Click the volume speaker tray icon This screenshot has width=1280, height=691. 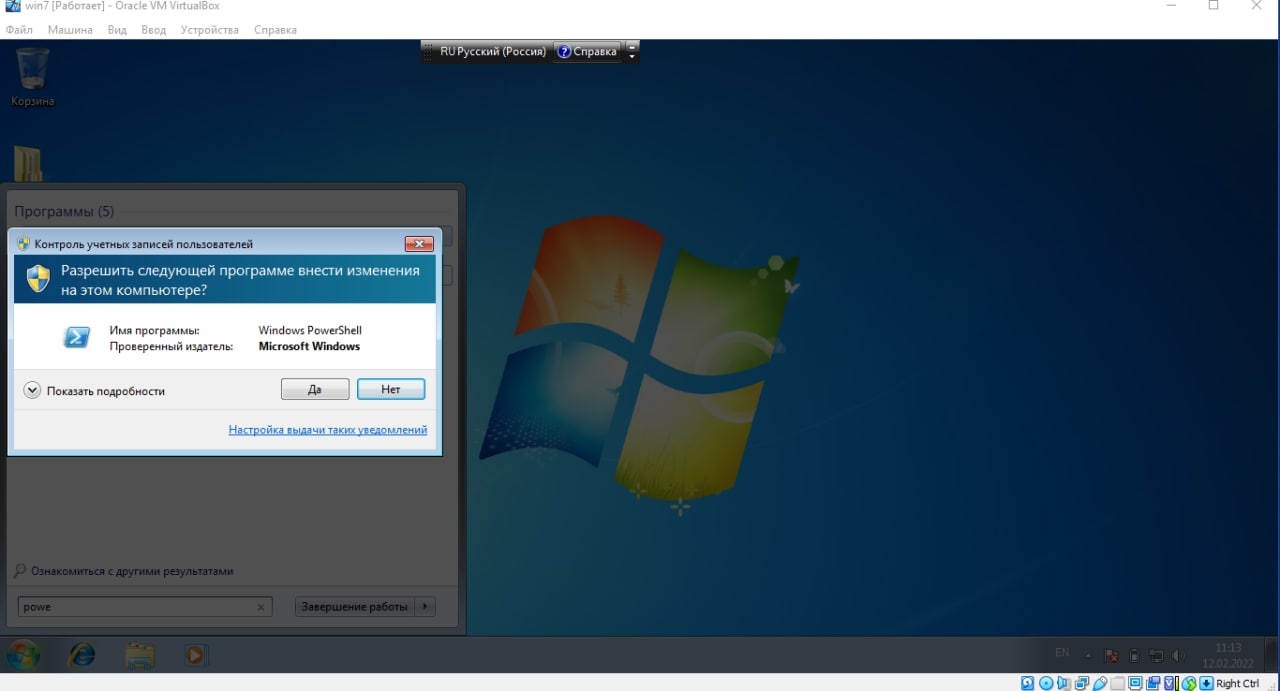(1178, 656)
